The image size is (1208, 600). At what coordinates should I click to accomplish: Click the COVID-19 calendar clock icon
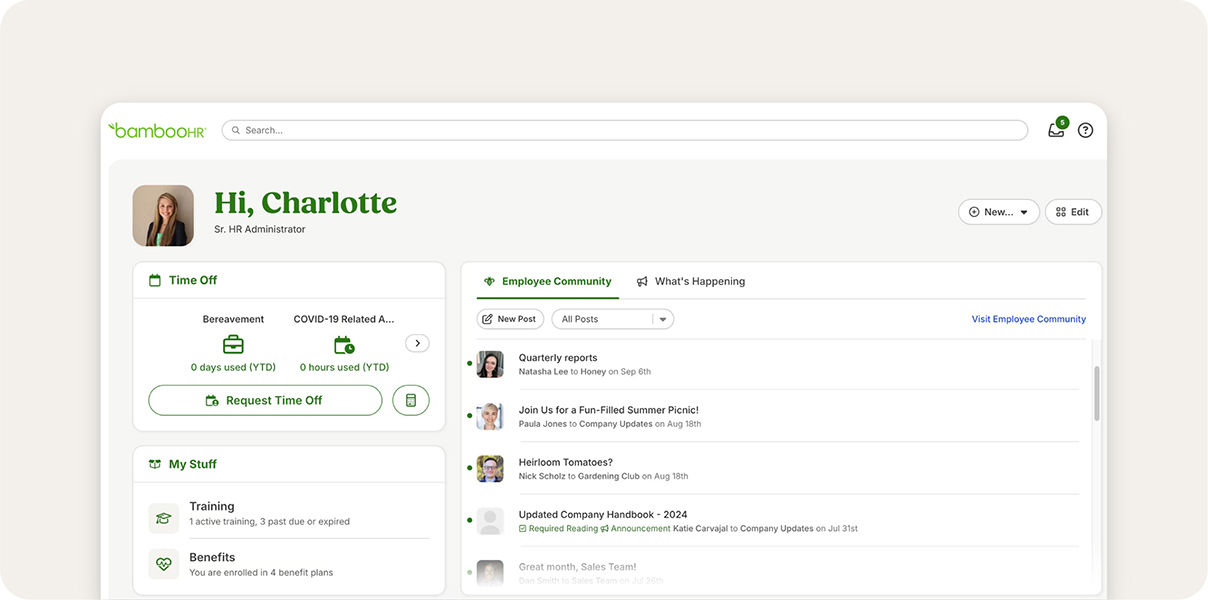(x=344, y=345)
